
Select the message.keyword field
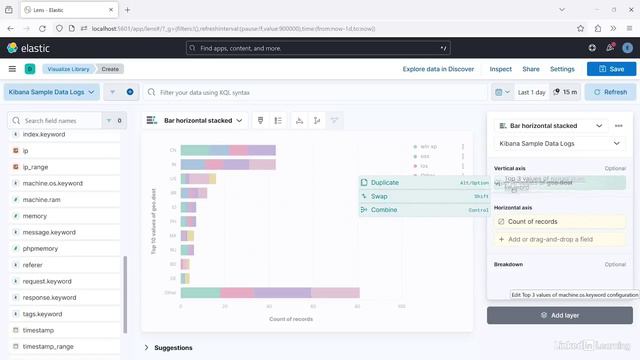(x=64, y=232)
